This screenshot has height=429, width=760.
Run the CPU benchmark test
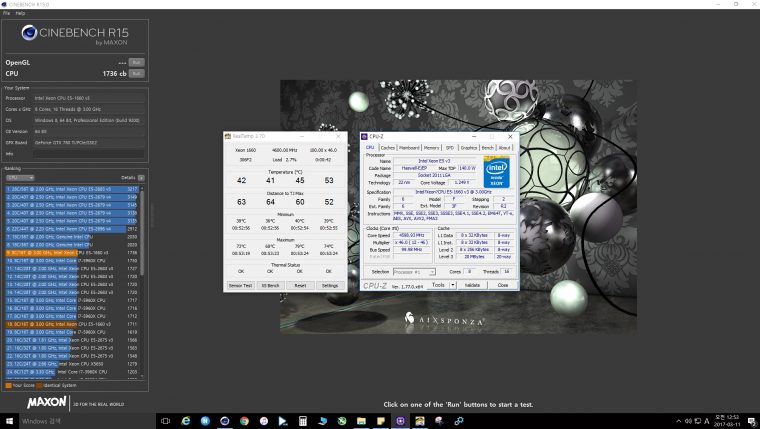coord(137,74)
